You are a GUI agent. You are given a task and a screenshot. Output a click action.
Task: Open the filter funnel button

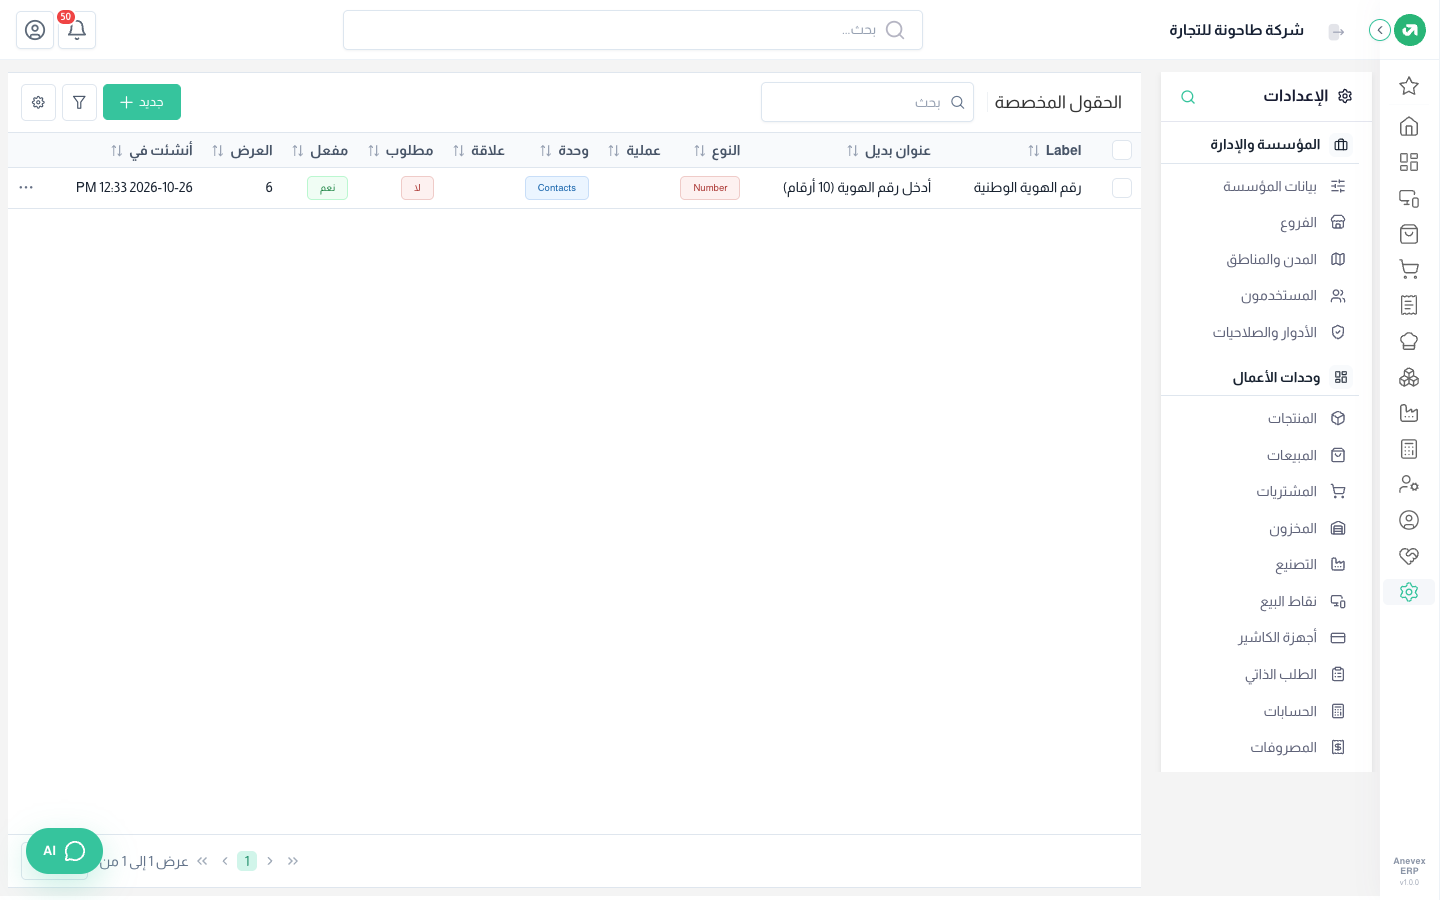79,102
